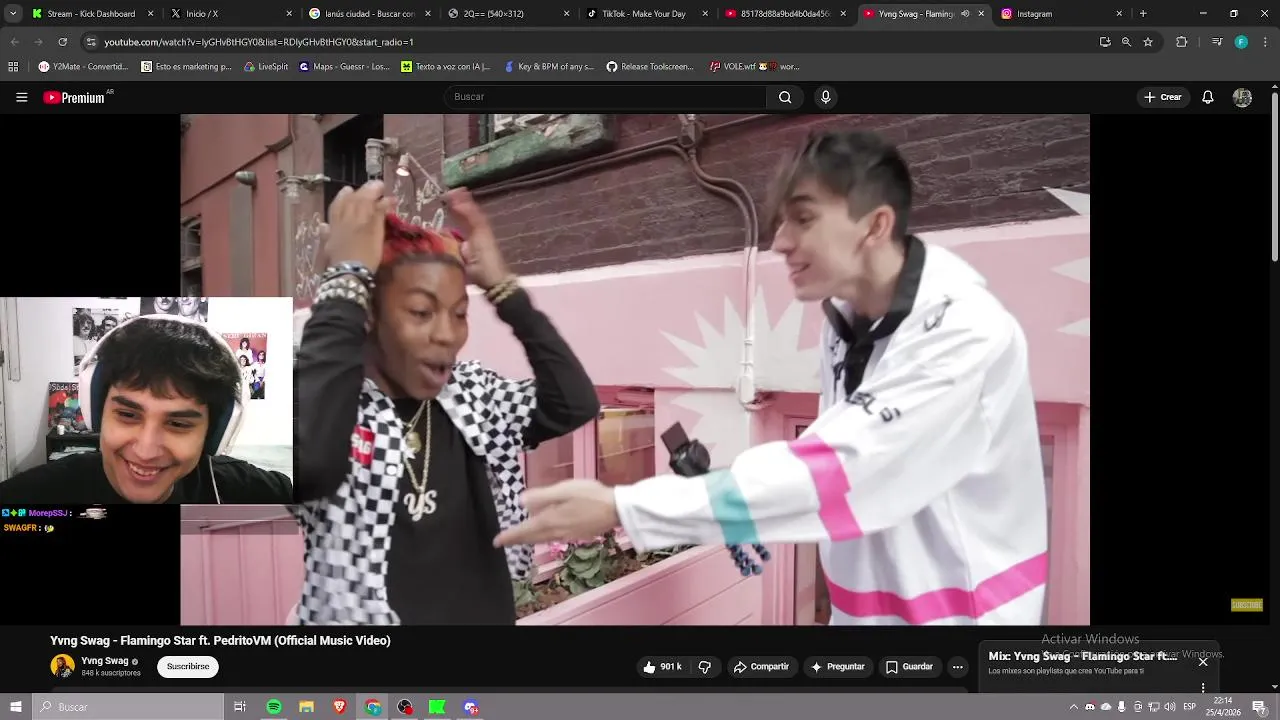Open Yvng Swag channel avatar

(62, 666)
